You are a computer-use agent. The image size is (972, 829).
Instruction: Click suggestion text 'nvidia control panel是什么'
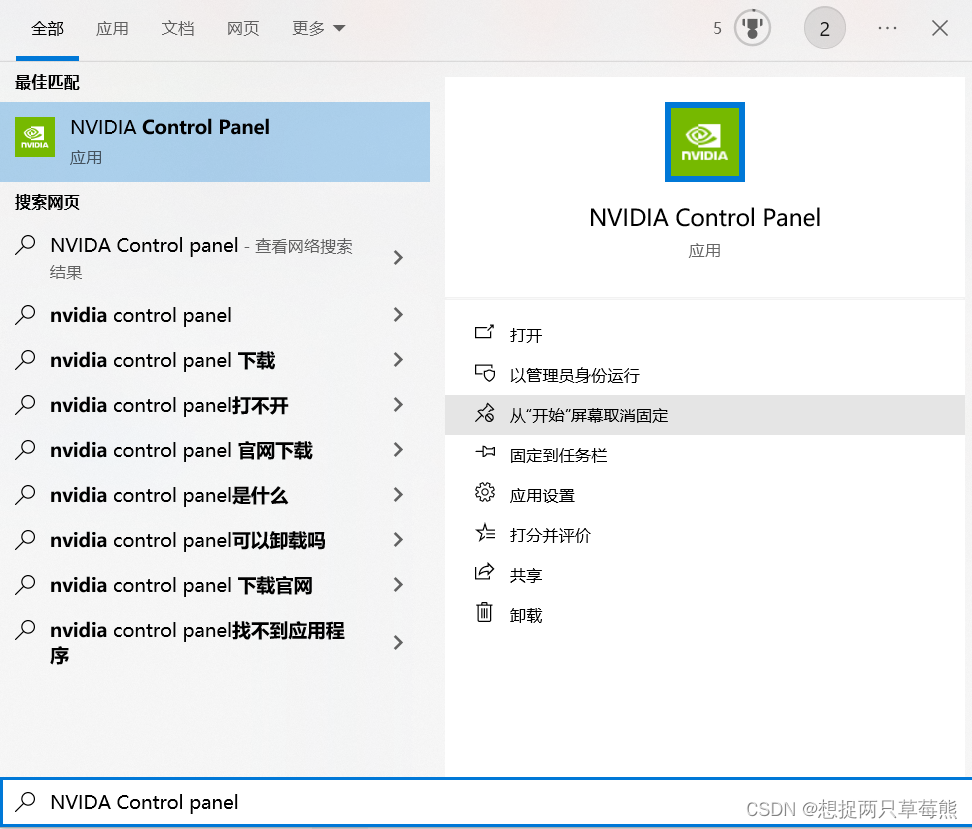169,495
